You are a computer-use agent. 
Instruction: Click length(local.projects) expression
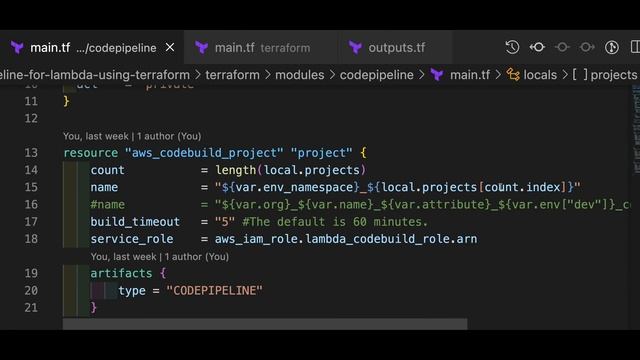[x=291, y=170]
